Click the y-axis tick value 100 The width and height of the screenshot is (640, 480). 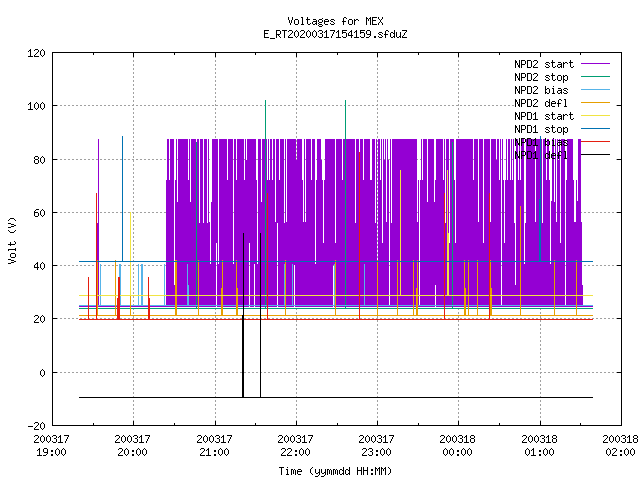[x=36, y=106]
